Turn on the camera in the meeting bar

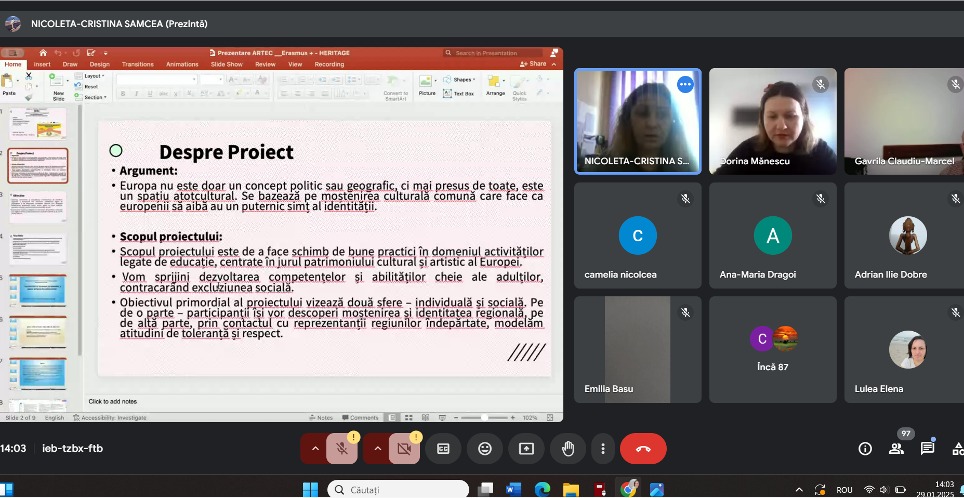tap(404, 449)
